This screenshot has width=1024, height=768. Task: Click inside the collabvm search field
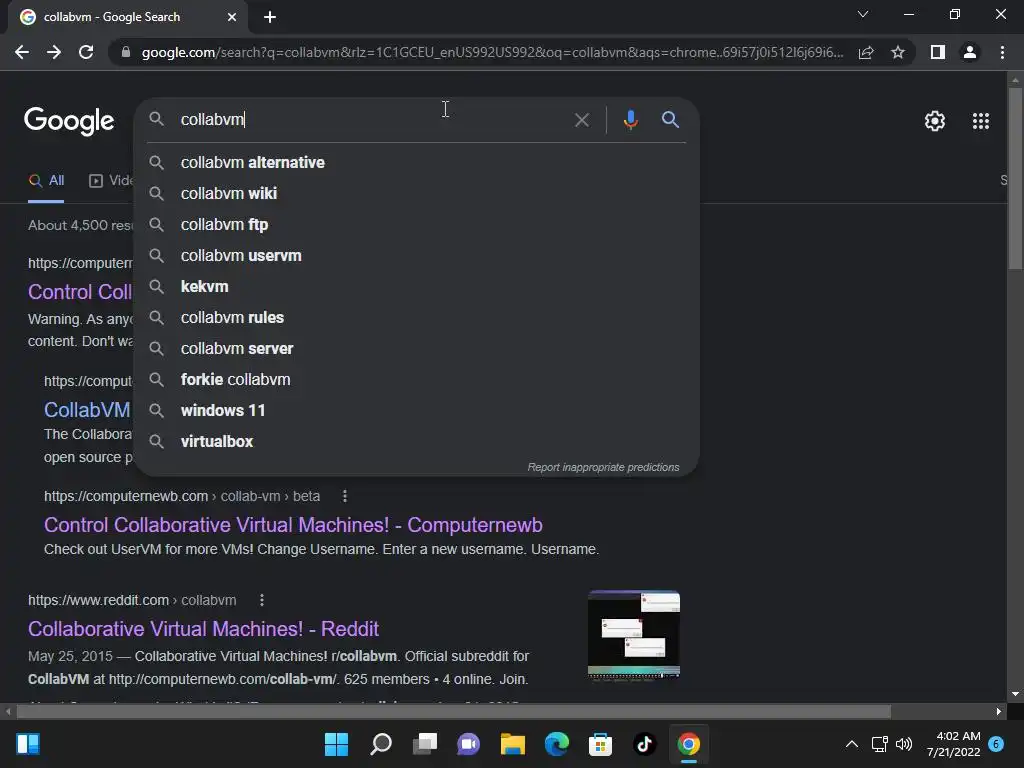coord(372,120)
